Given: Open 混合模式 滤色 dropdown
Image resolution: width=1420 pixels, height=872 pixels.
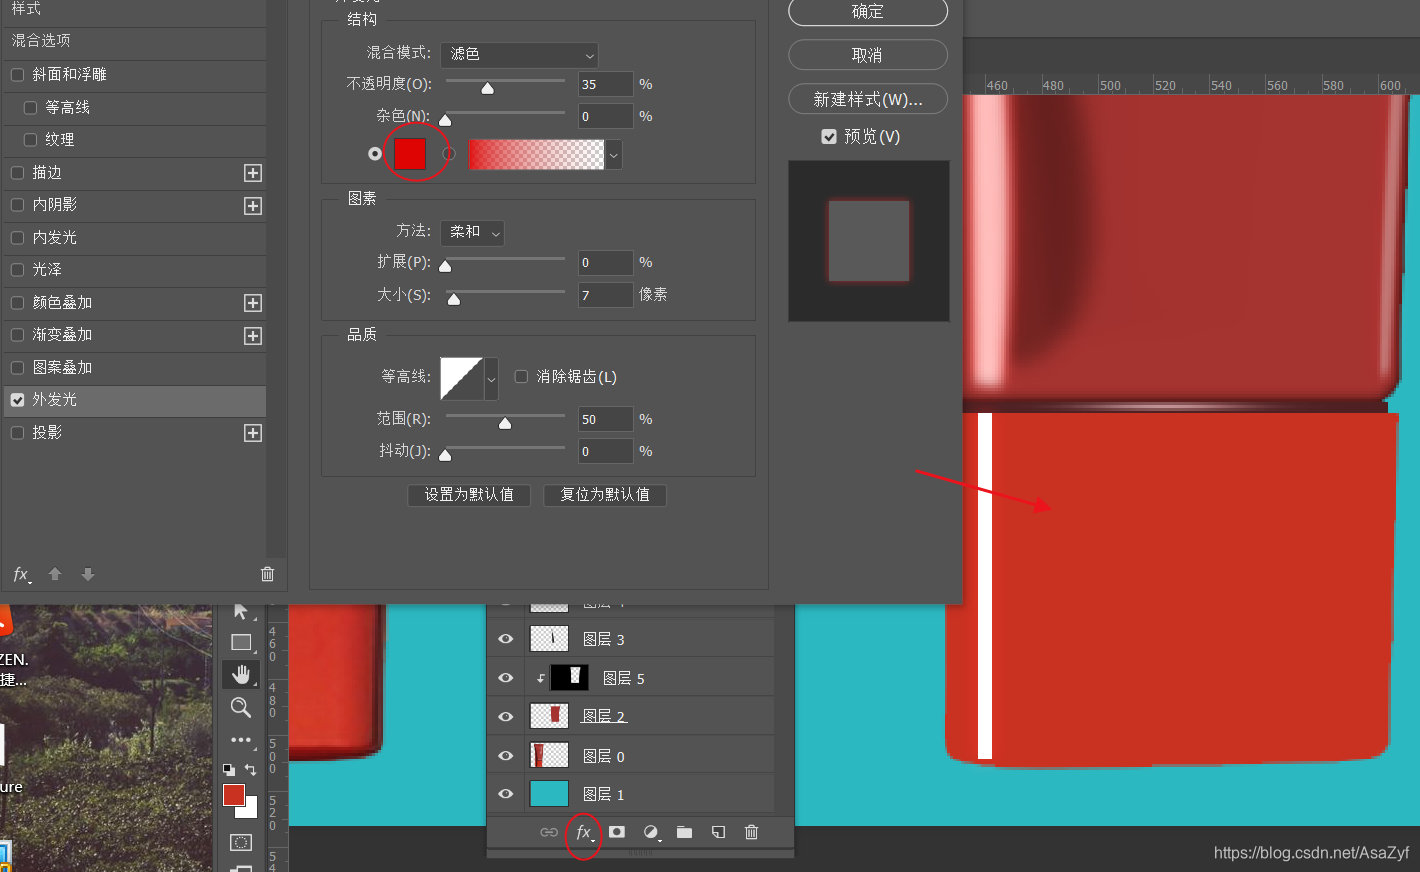Looking at the screenshot, I should point(519,54).
